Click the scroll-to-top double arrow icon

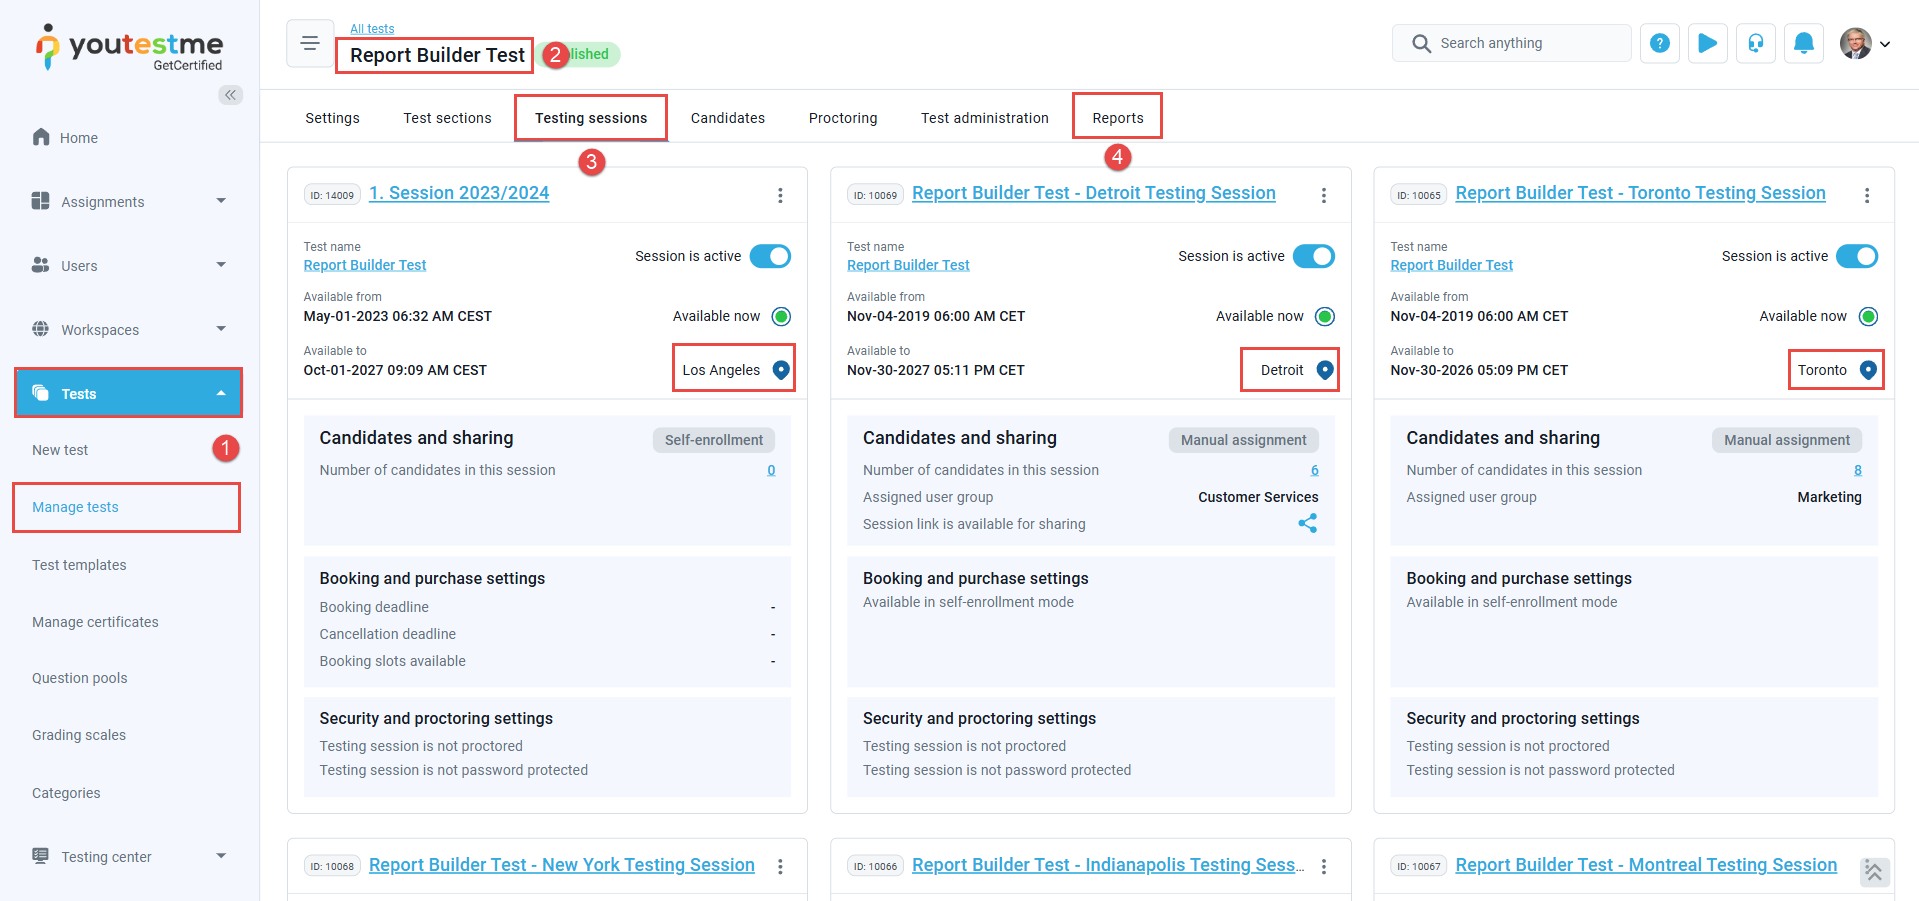[1874, 871]
